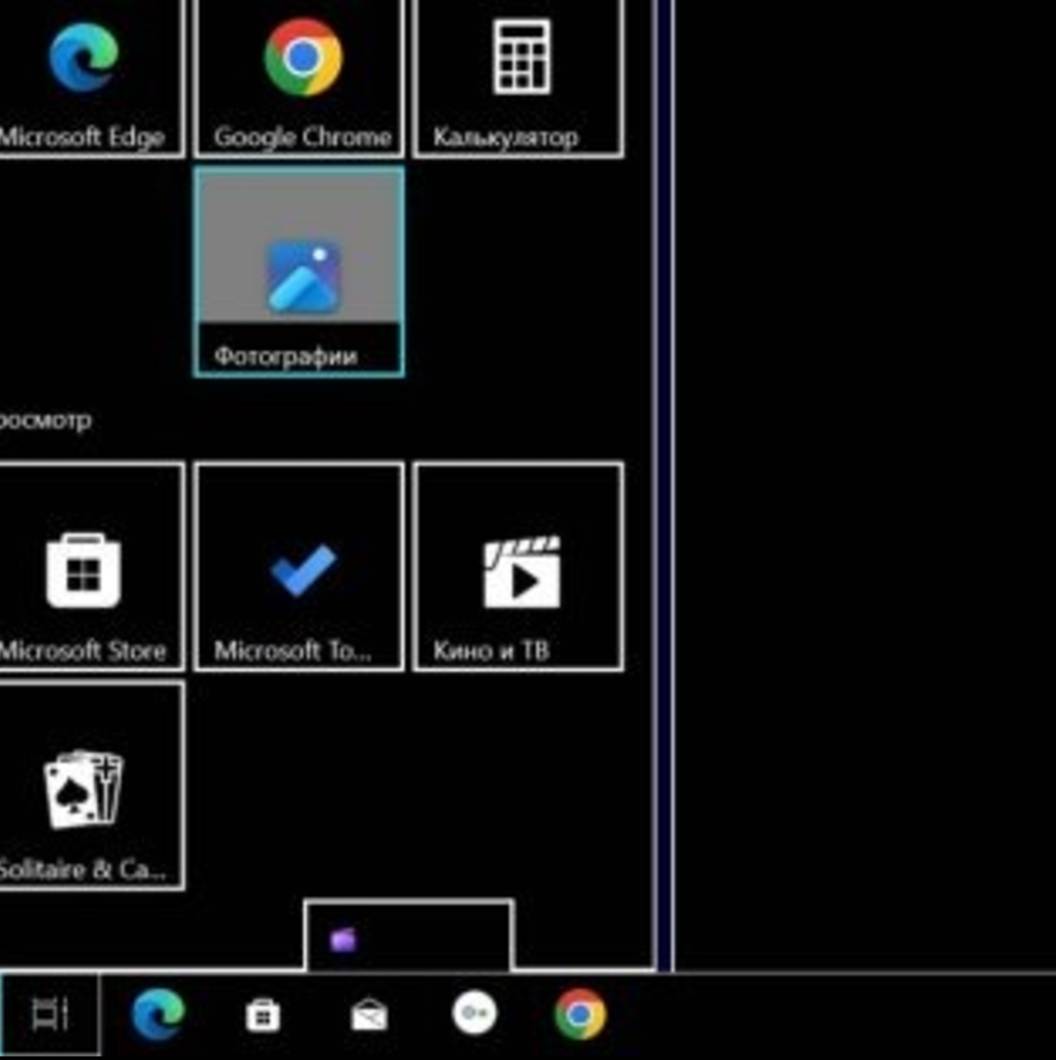This screenshot has height=1060, width=1056.
Task: Launch the Microsoft To... checkmark tile
Action: click(x=299, y=567)
